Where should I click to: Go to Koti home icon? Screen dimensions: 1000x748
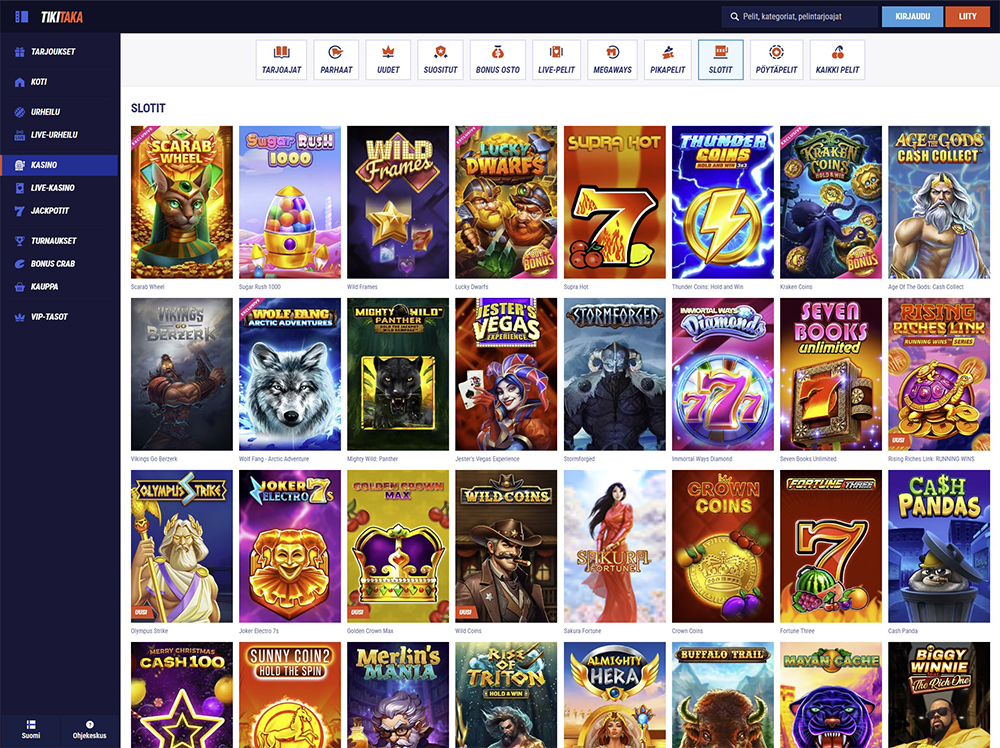[20, 82]
